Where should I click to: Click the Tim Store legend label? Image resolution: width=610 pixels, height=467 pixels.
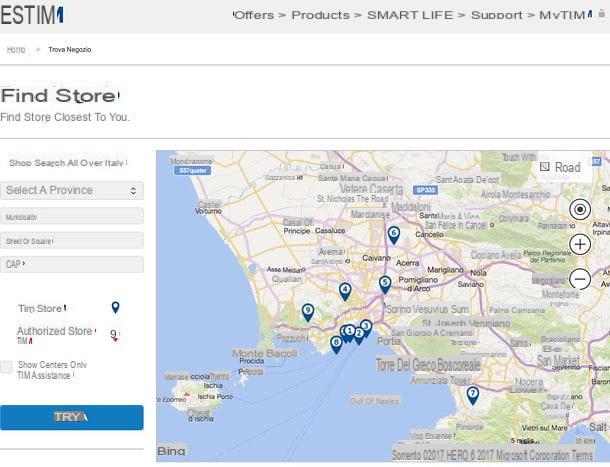click(x=42, y=309)
